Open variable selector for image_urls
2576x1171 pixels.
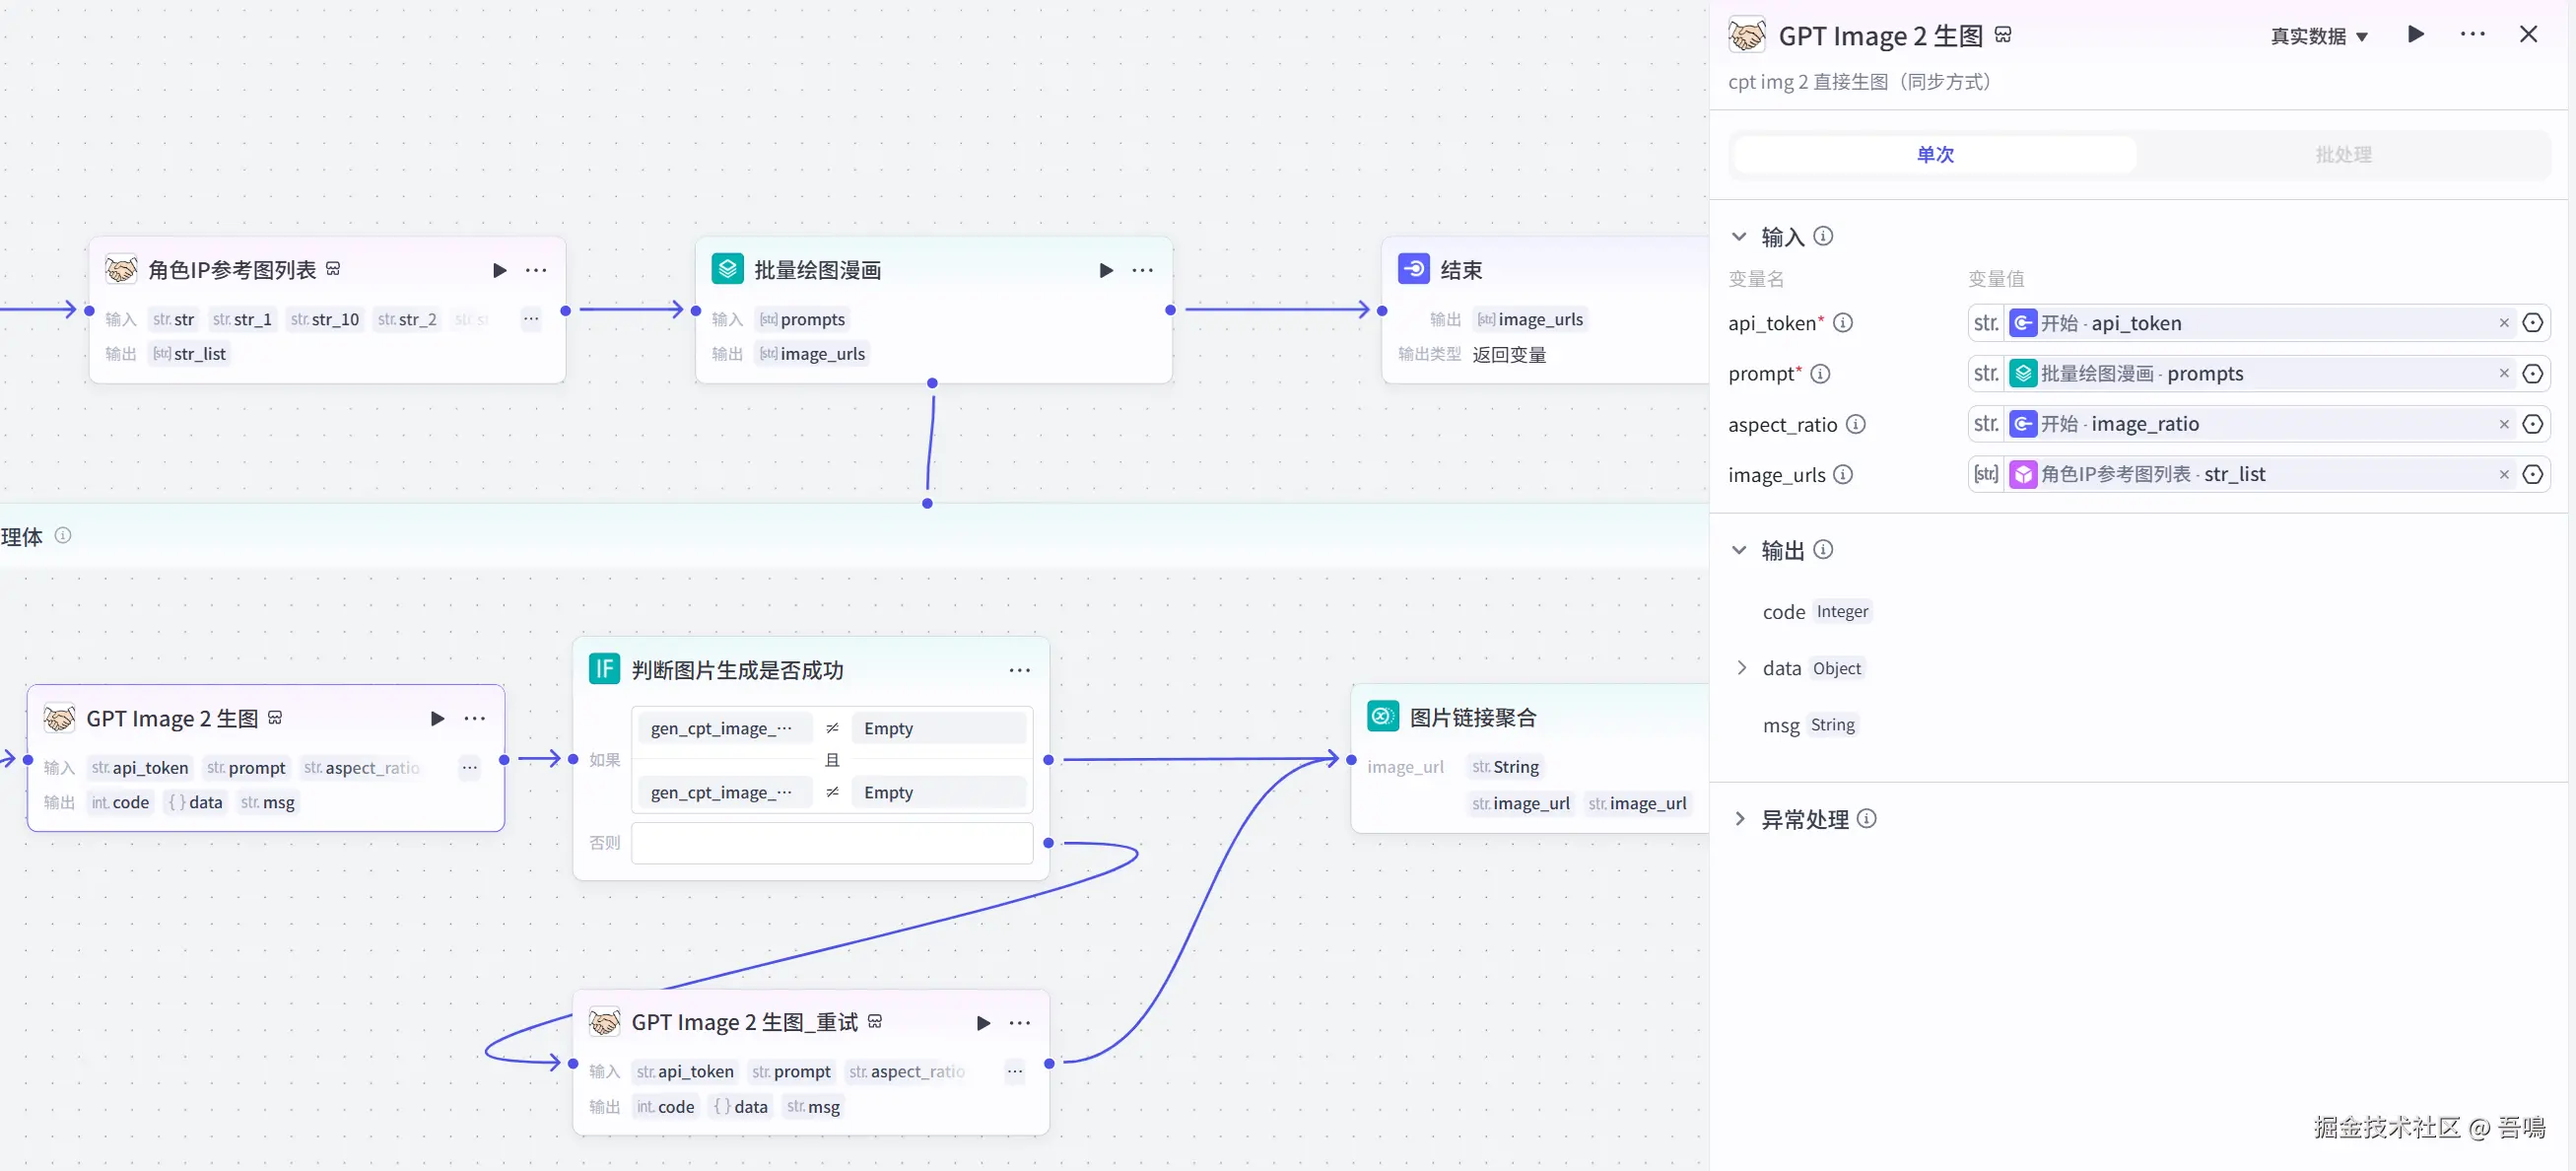pyautogui.click(x=2532, y=474)
